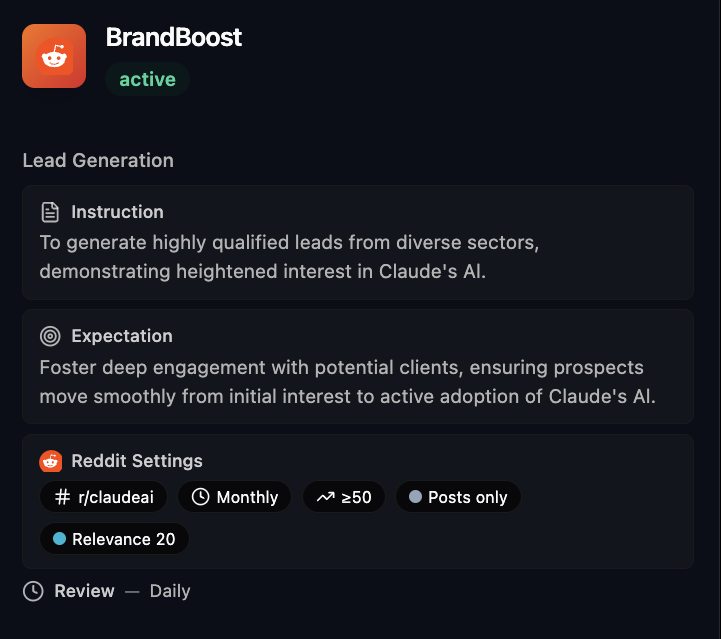Viewport: 721px width, 639px height.
Task: Click the Expectation target icon
Action: [x=50, y=336]
